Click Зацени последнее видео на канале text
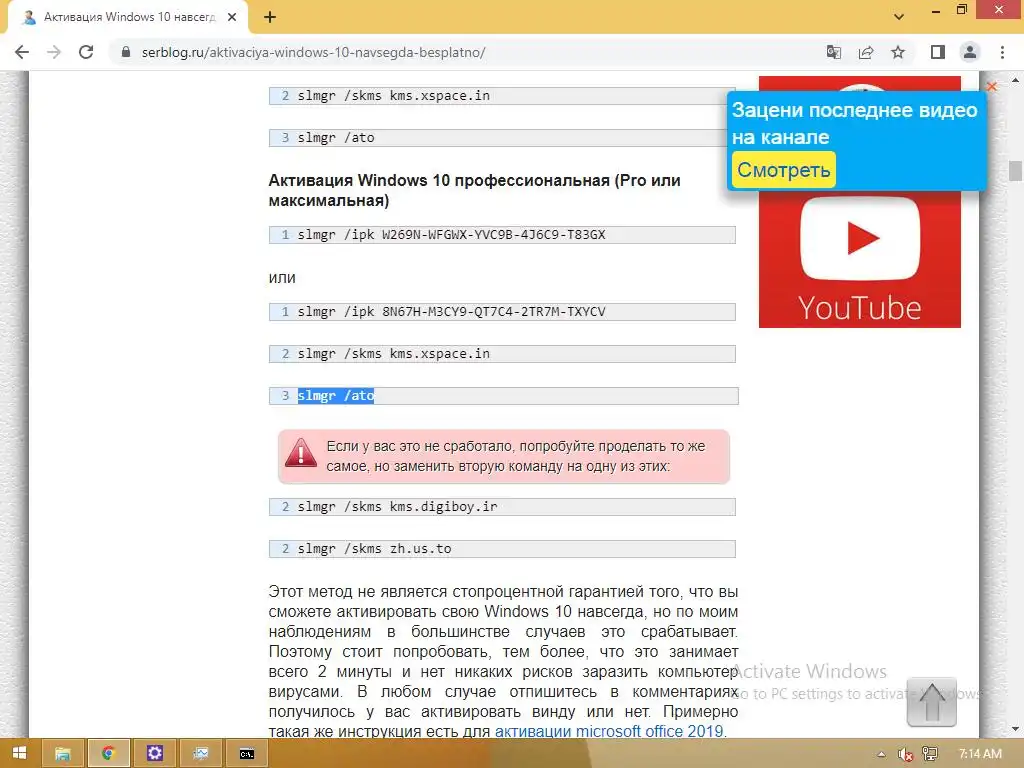This screenshot has height=768, width=1024. coord(854,123)
